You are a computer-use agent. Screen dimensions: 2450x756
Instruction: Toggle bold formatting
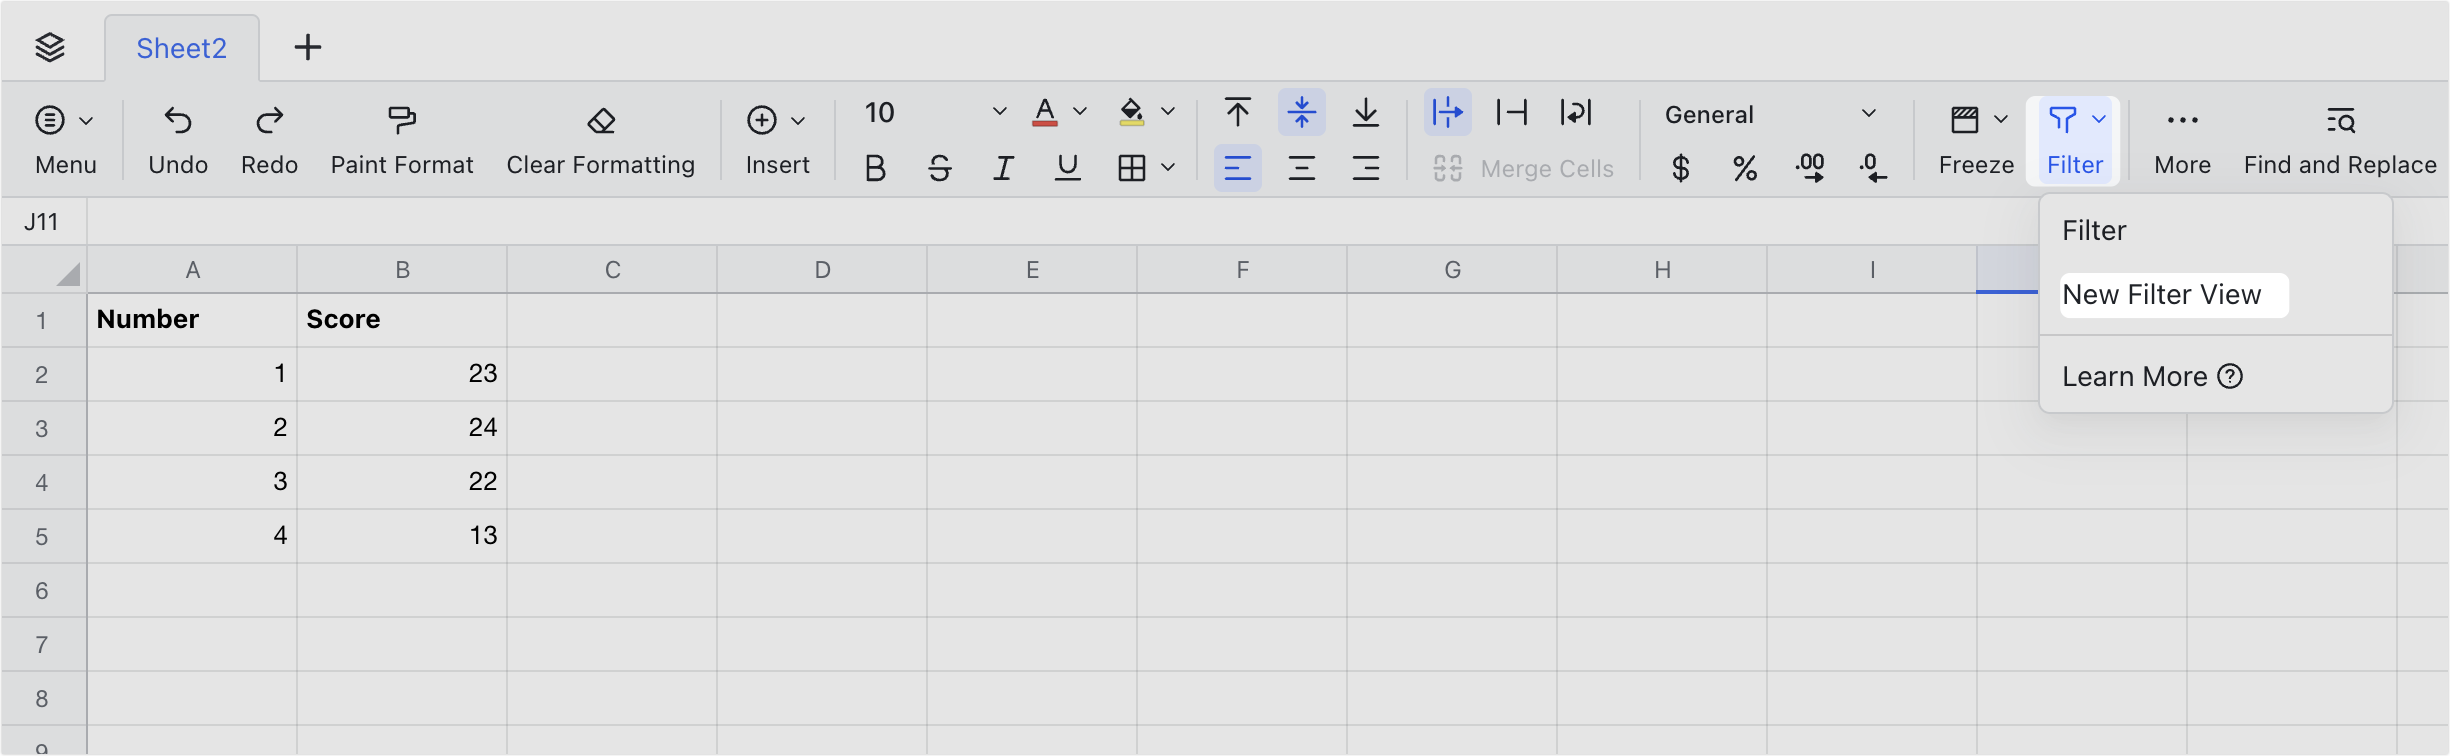click(x=875, y=167)
